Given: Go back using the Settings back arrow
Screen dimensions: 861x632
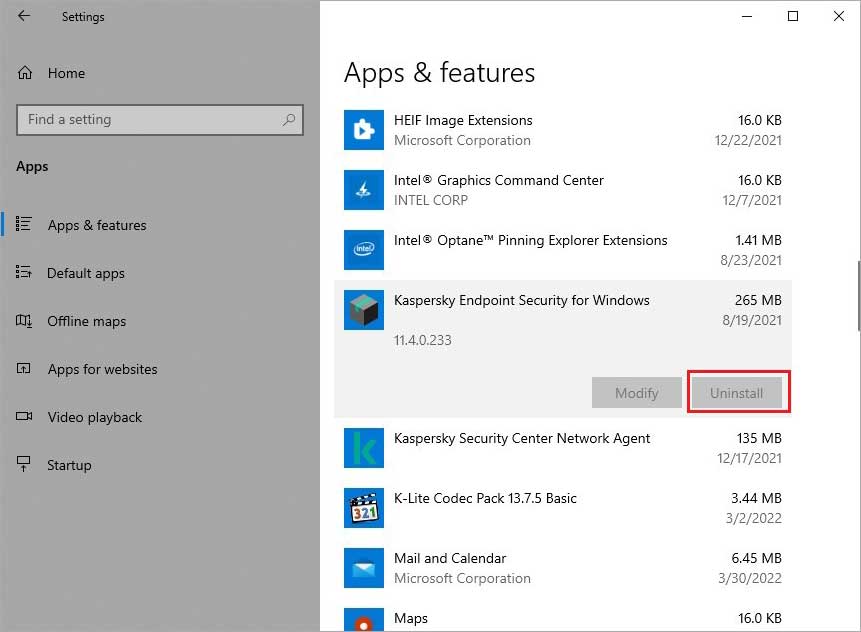Looking at the screenshot, I should pyautogui.click(x=24, y=16).
